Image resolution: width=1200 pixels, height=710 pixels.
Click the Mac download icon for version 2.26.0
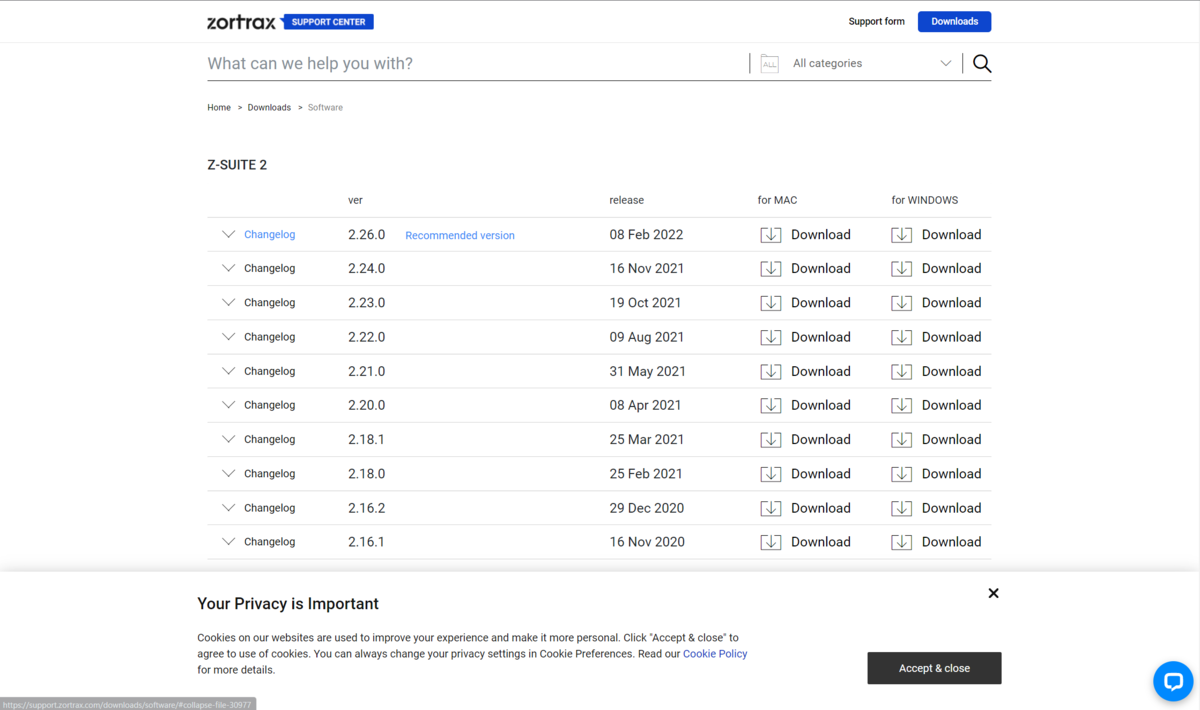click(771, 235)
